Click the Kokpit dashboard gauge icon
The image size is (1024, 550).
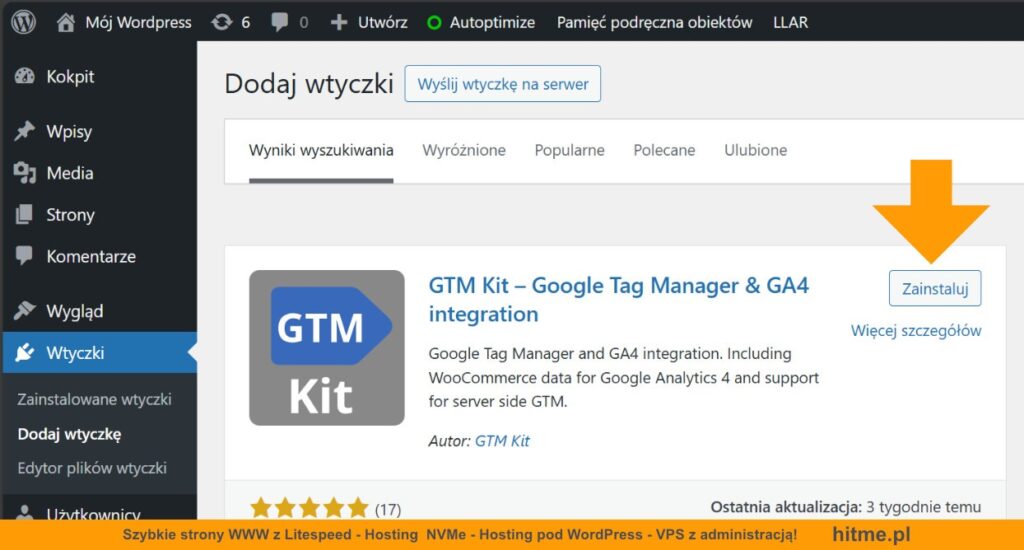pyautogui.click(x=24, y=76)
